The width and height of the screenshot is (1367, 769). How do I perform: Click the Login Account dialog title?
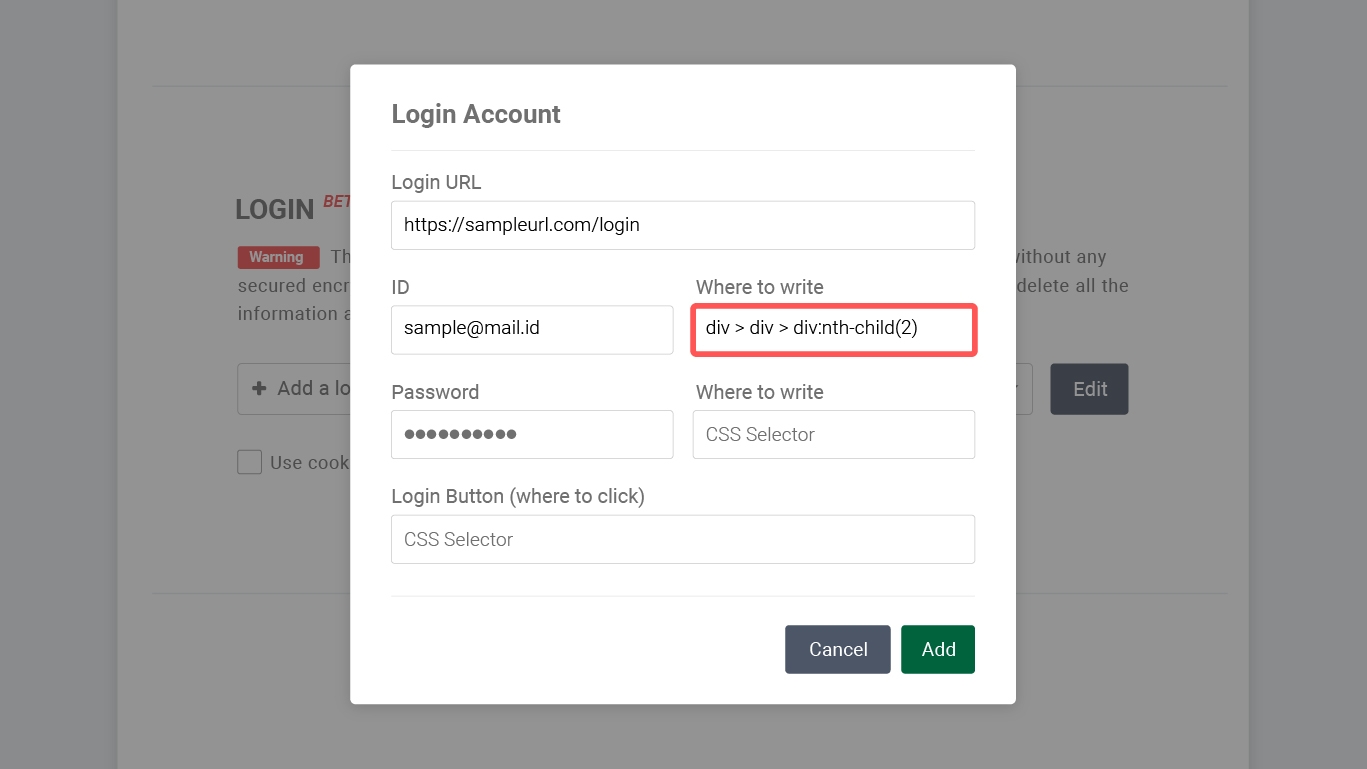476,114
